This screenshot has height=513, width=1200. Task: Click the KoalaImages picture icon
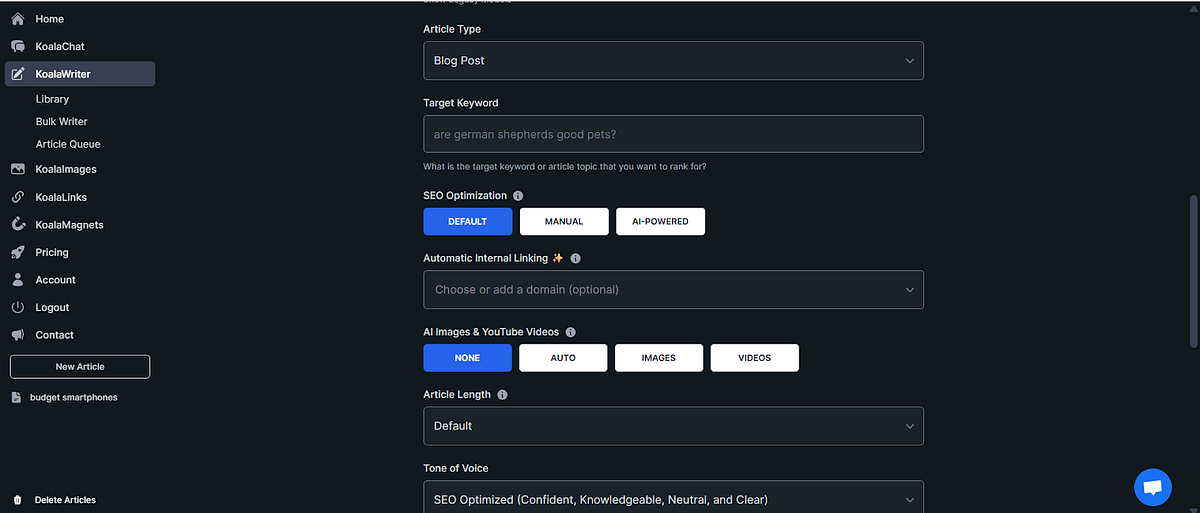(18, 169)
